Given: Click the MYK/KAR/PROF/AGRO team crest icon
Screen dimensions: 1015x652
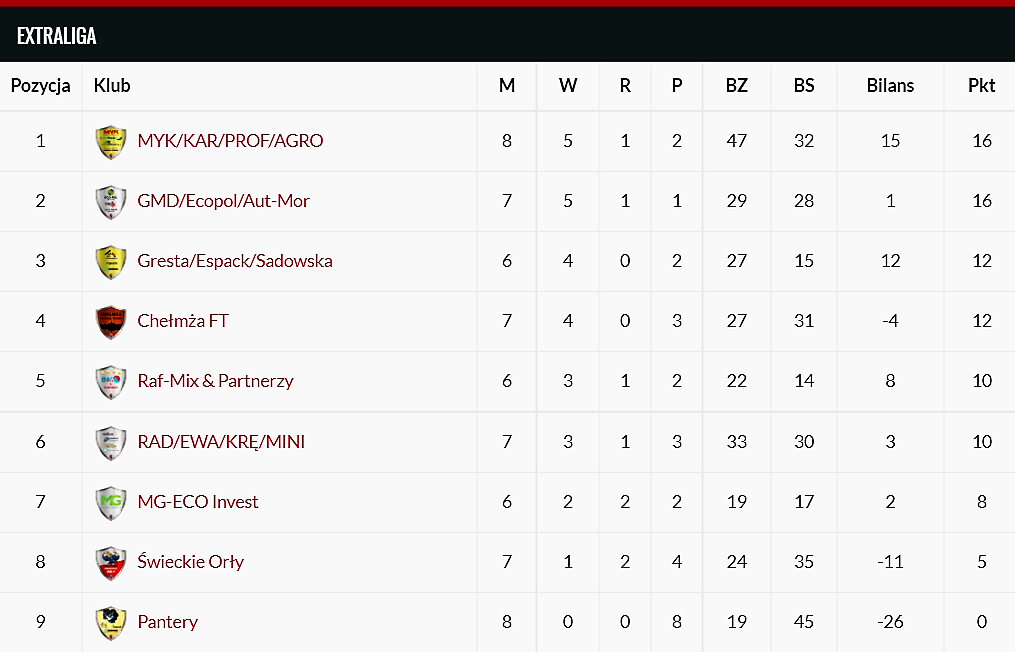Looking at the screenshot, I should pyautogui.click(x=111, y=142).
